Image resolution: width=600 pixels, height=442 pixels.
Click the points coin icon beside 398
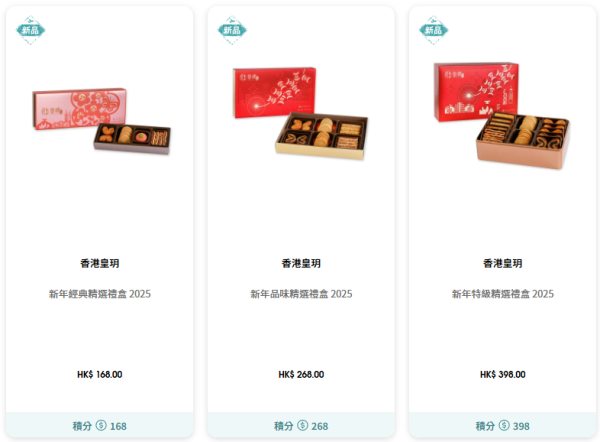coord(504,425)
